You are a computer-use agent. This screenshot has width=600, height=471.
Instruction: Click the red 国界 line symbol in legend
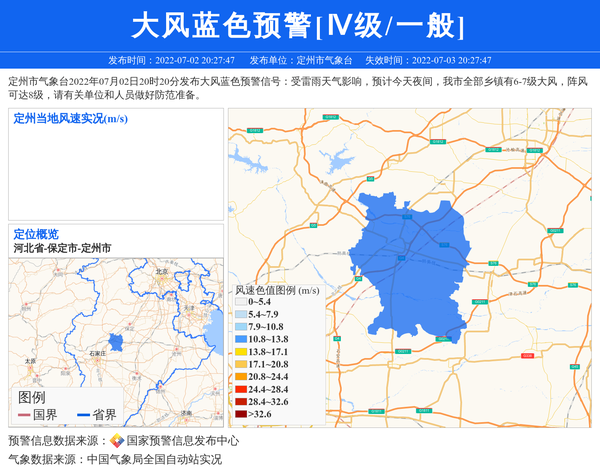click(x=25, y=414)
